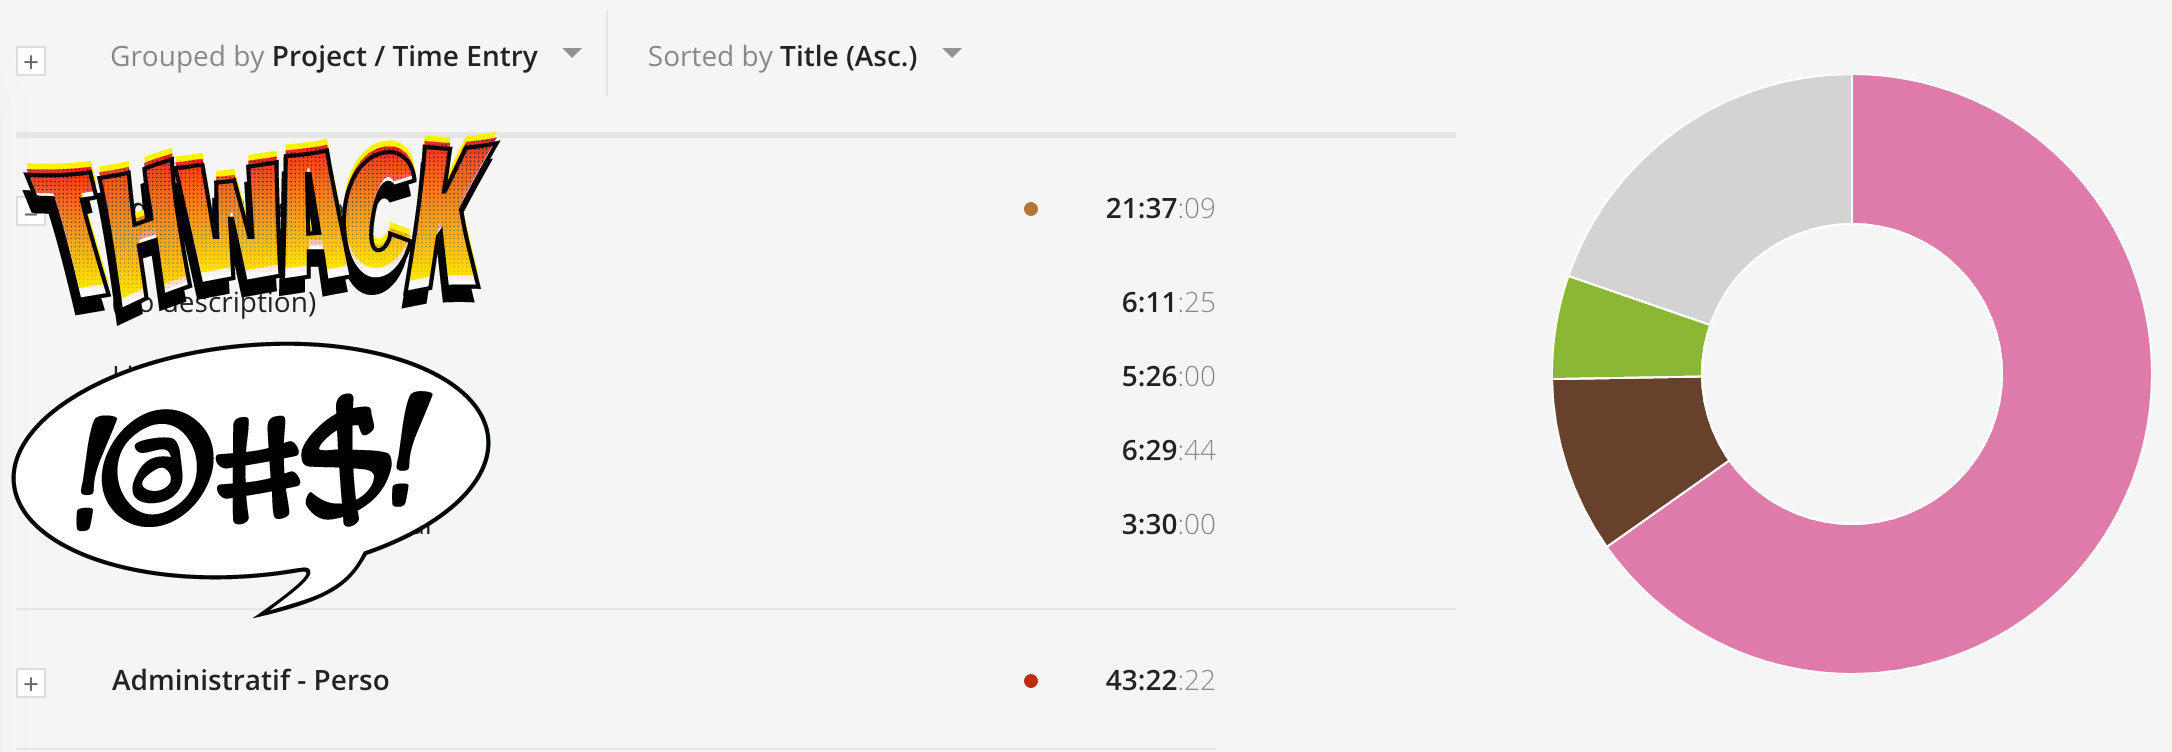Click the THWACK comic sticker
This screenshot has height=752, width=2172.
(260, 229)
